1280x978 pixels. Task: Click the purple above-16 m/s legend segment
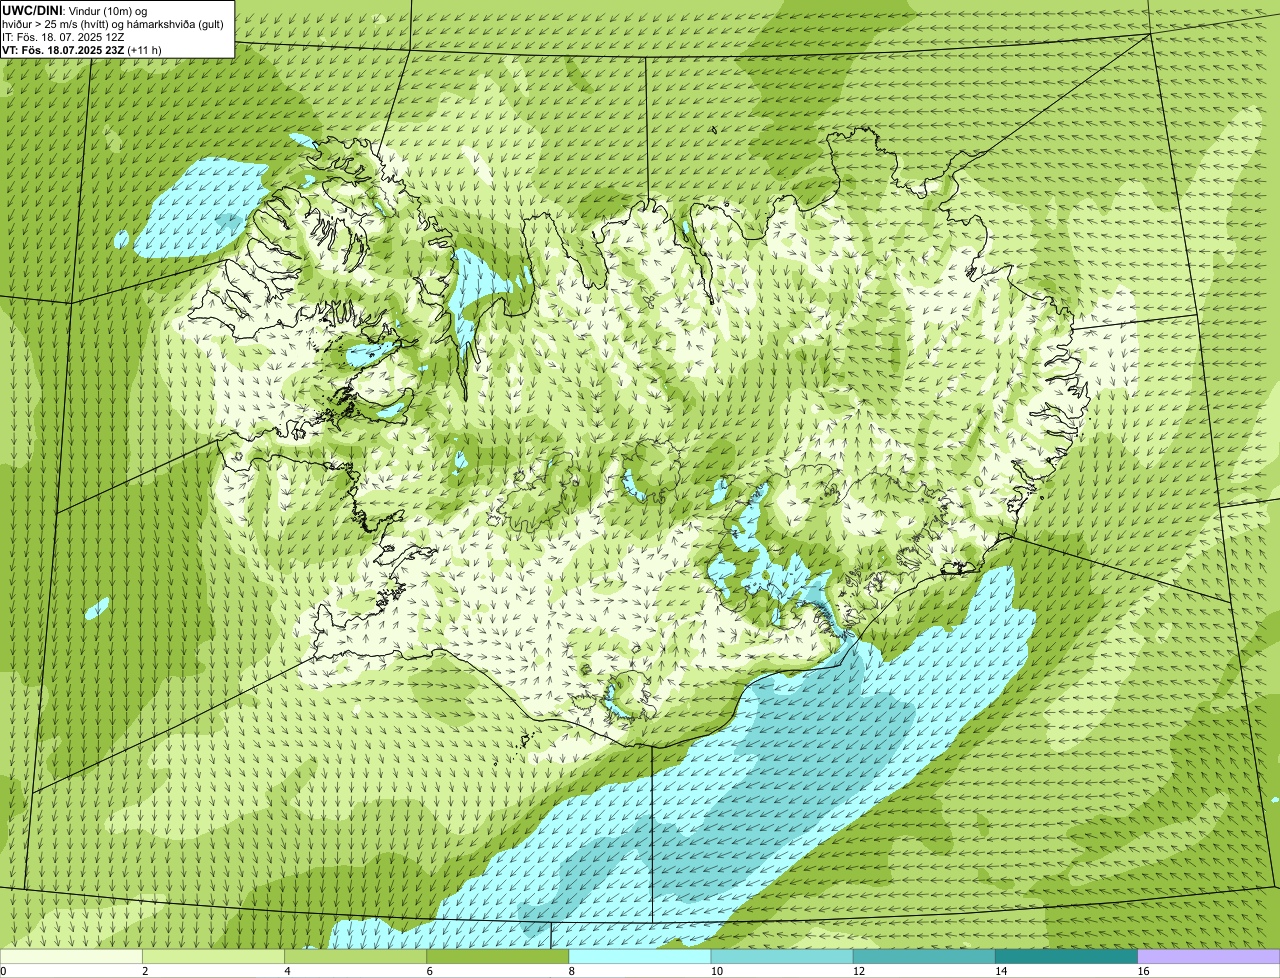coord(1209,956)
